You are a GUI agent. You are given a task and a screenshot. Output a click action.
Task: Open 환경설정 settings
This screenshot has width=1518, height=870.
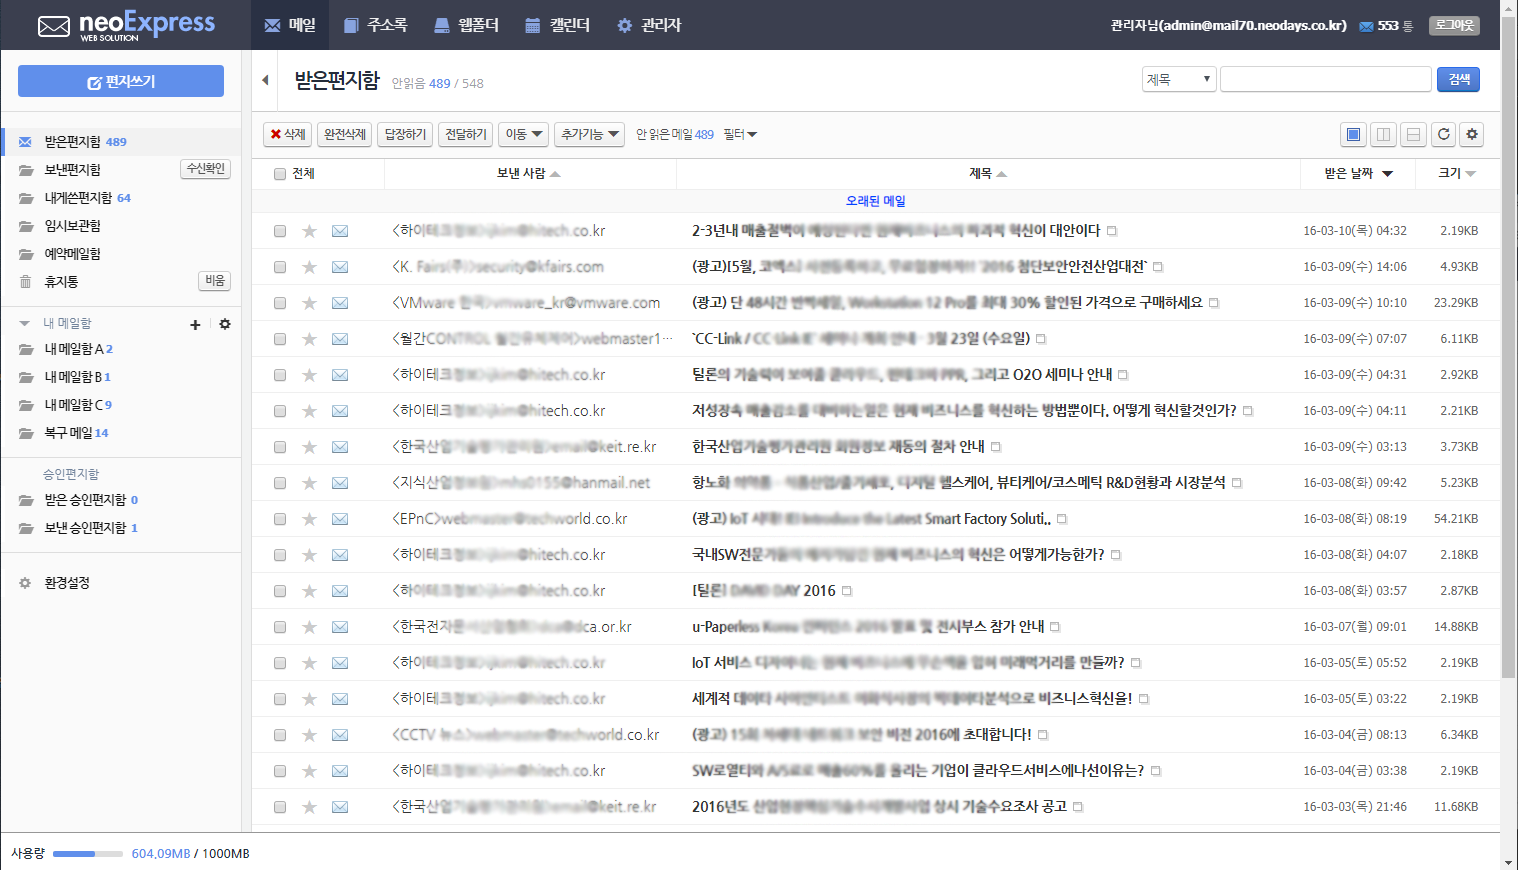coord(66,583)
